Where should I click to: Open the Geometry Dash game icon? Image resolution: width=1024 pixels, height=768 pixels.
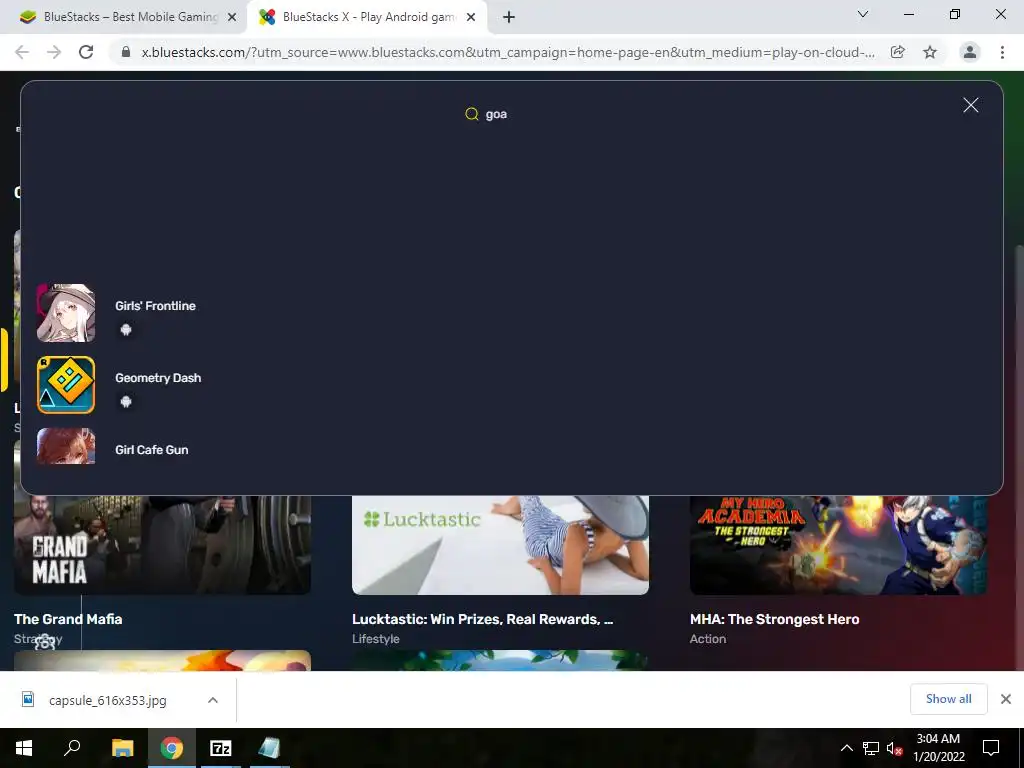pyautogui.click(x=66, y=385)
